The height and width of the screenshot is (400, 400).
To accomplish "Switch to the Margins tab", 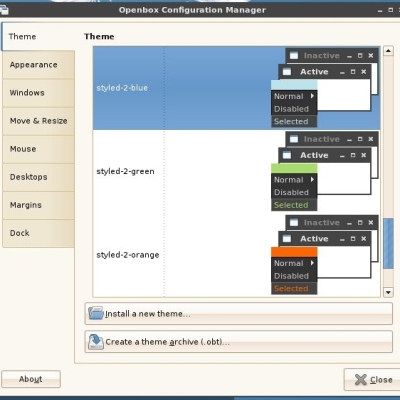I will pyautogui.click(x=38, y=205).
